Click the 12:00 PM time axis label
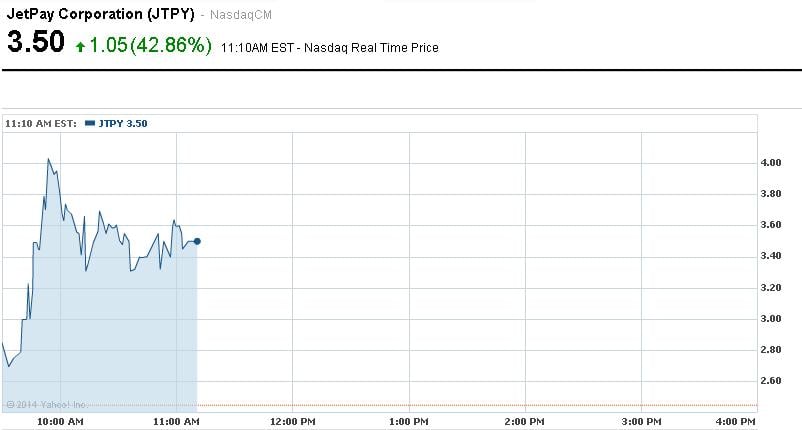 click(x=292, y=422)
